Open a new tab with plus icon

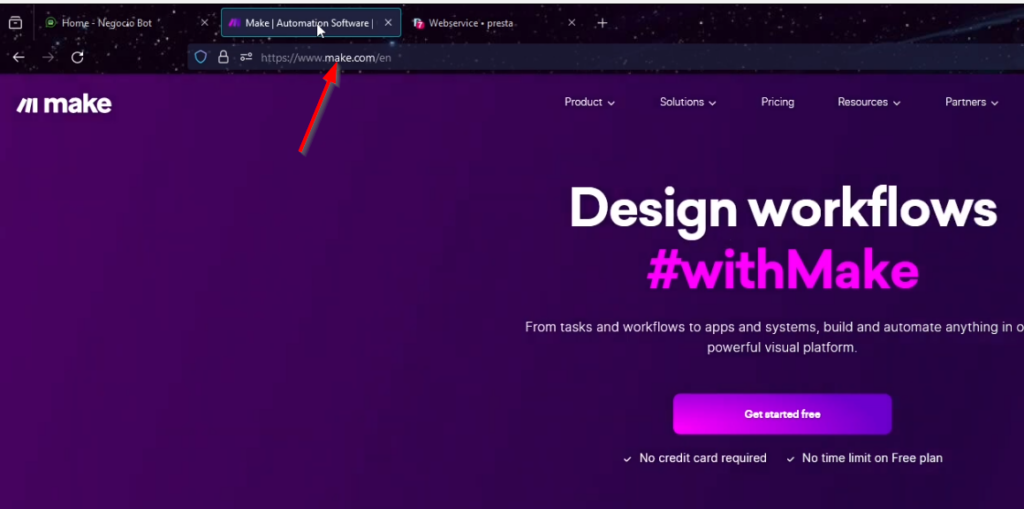click(602, 23)
